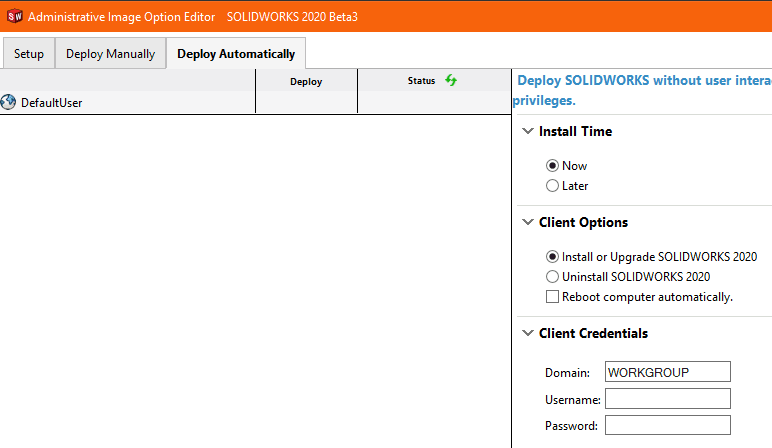Click the SOLIDWORKS 2020 Beta3 title text
Image resolution: width=772 pixels, height=448 pixels.
coord(292,17)
